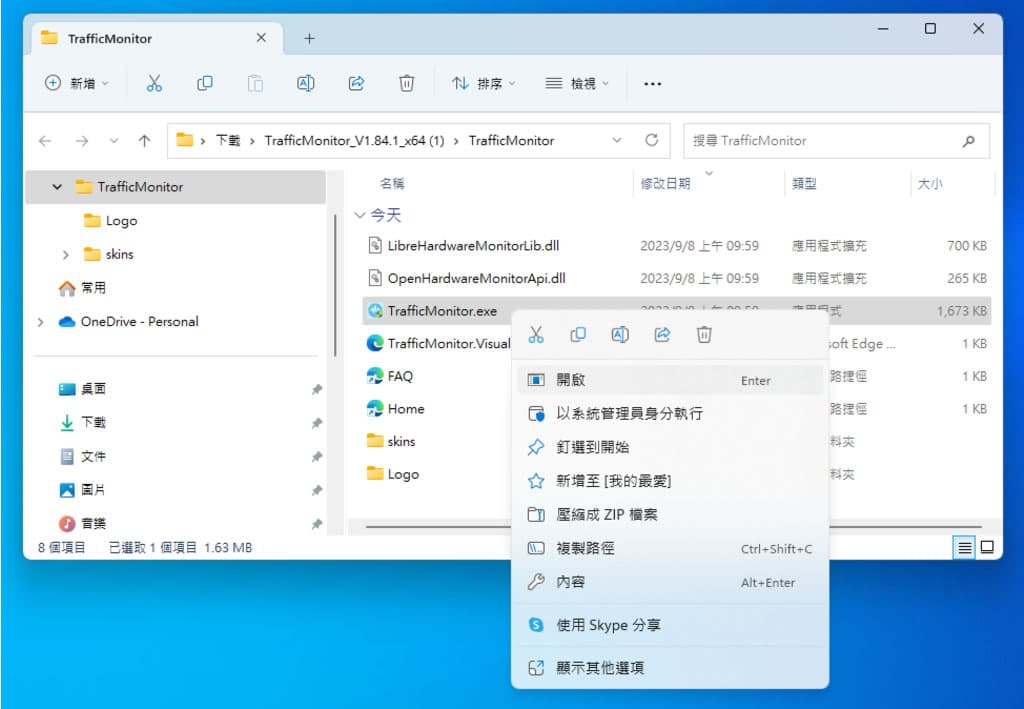Click Rename icon in context menu
This screenshot has height=709, width=1024.
tap(620, 335)
